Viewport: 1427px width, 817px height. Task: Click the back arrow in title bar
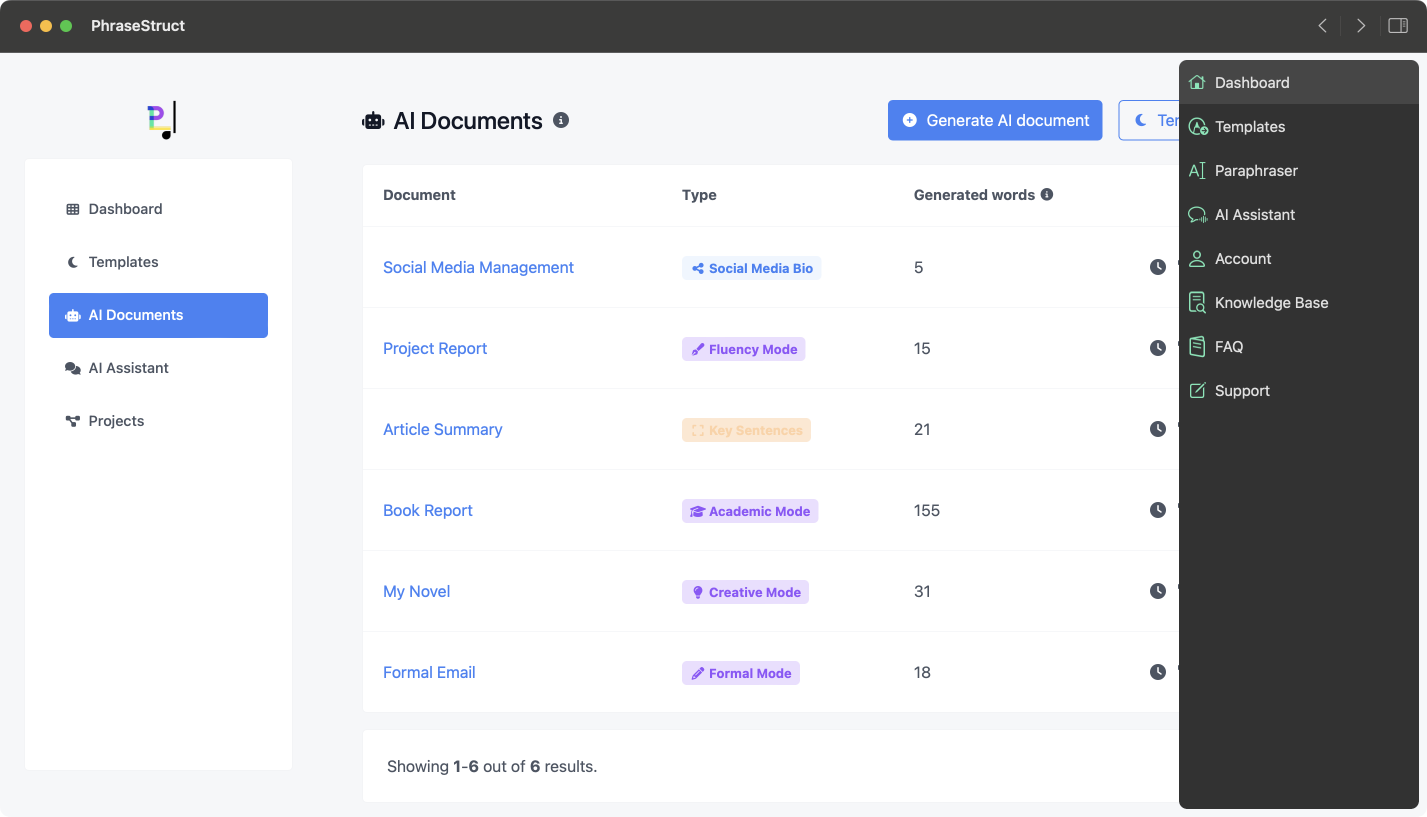click(x=1322, y=26)
